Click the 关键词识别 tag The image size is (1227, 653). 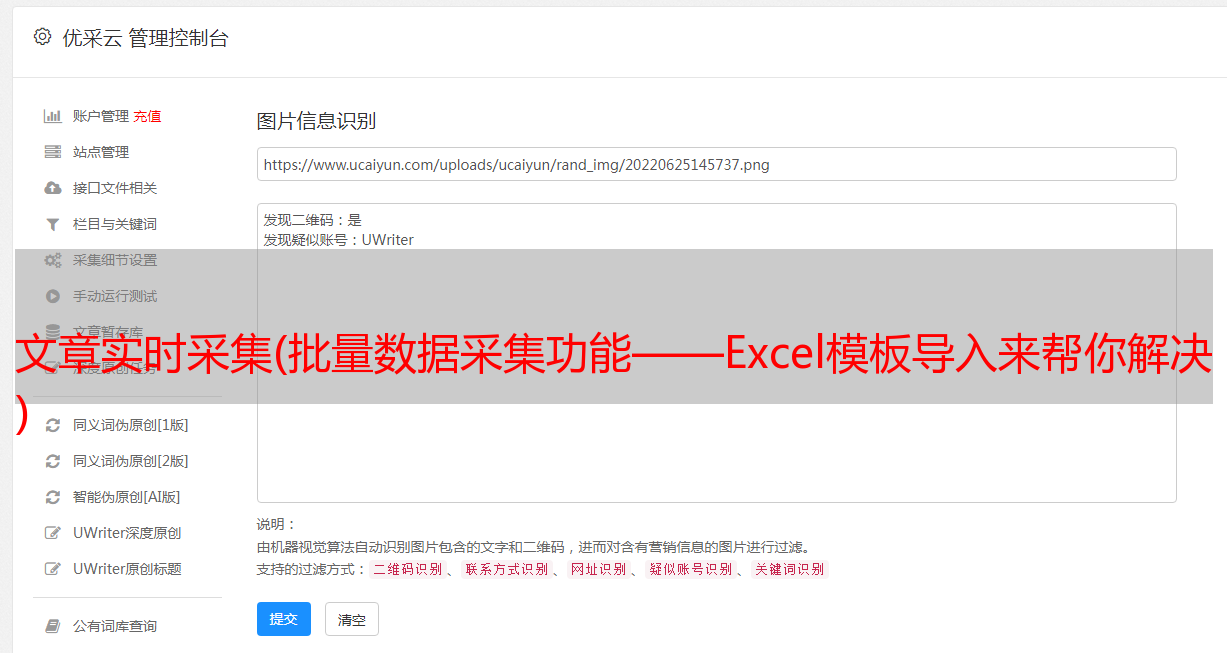tap(790, 569)
